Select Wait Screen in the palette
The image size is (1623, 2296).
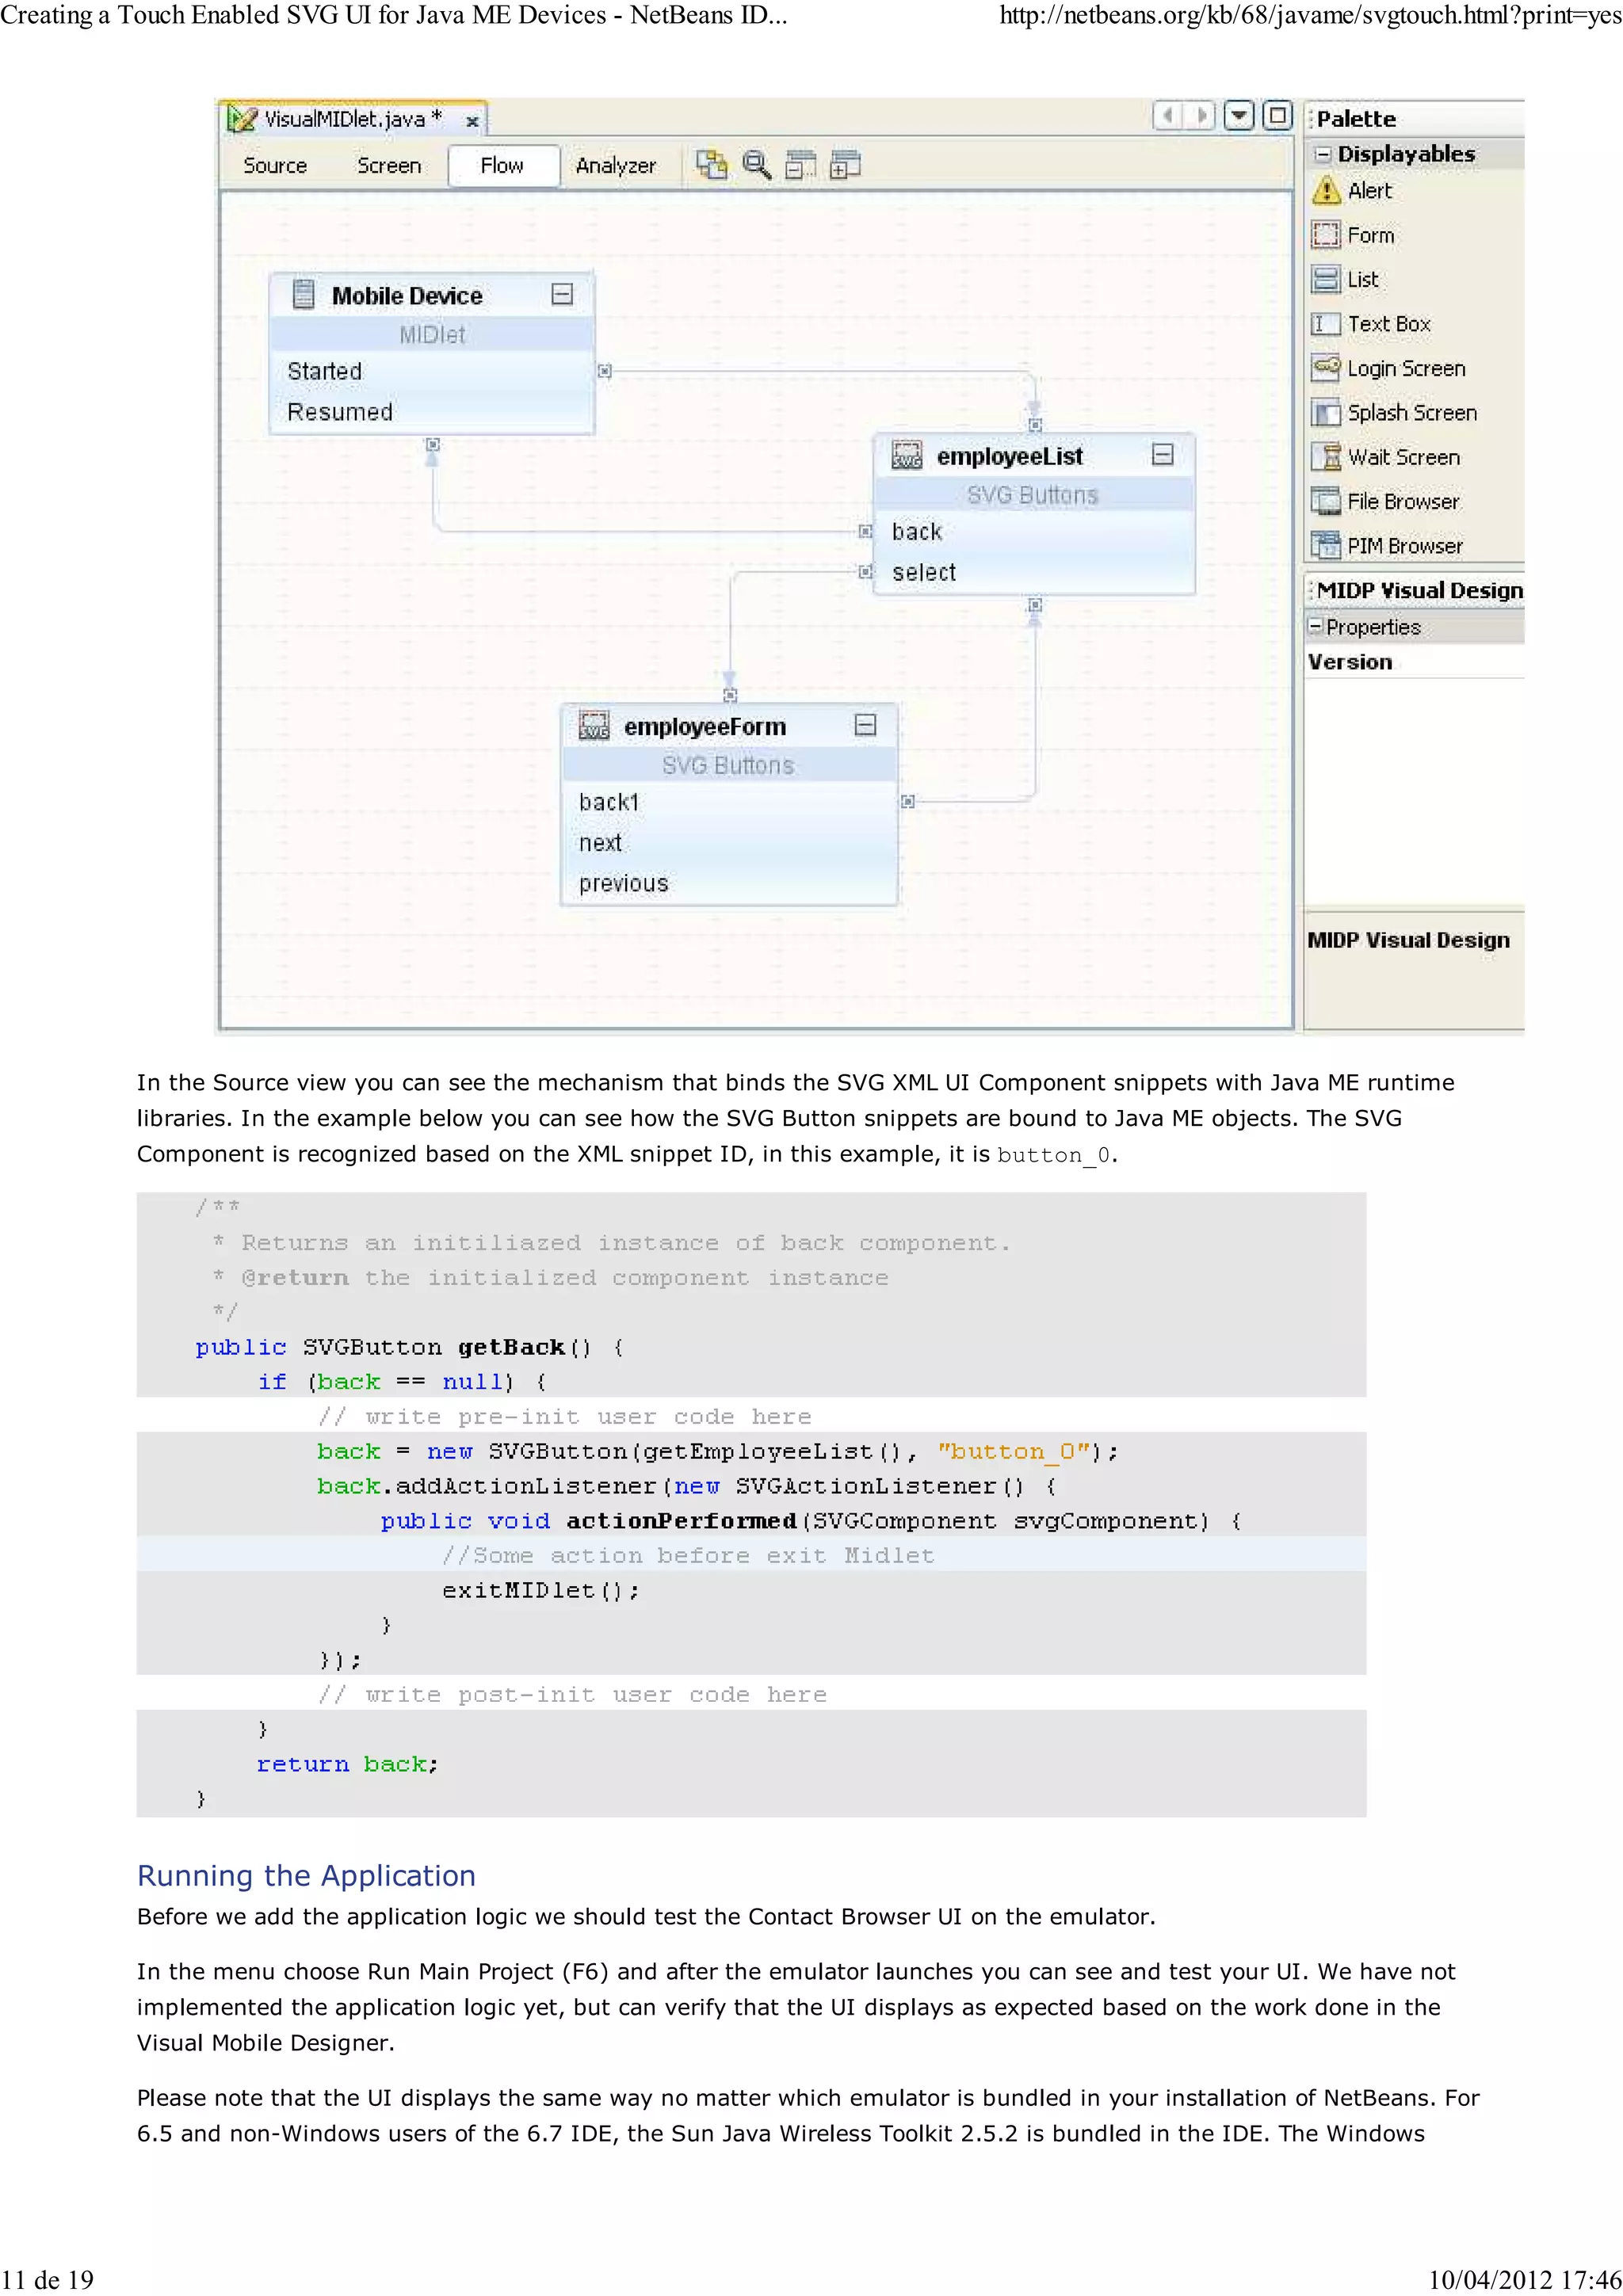pos(1386,457)
